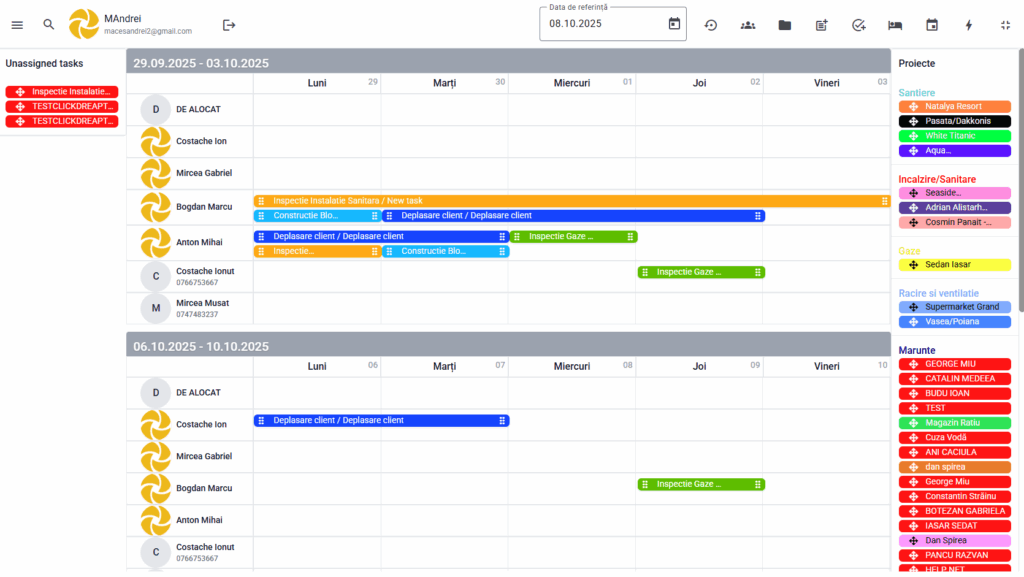The width and height of the screenshot is (1024, 577).
Task: Click the bed icon in toolbar
Action: [x=895, y=25]
